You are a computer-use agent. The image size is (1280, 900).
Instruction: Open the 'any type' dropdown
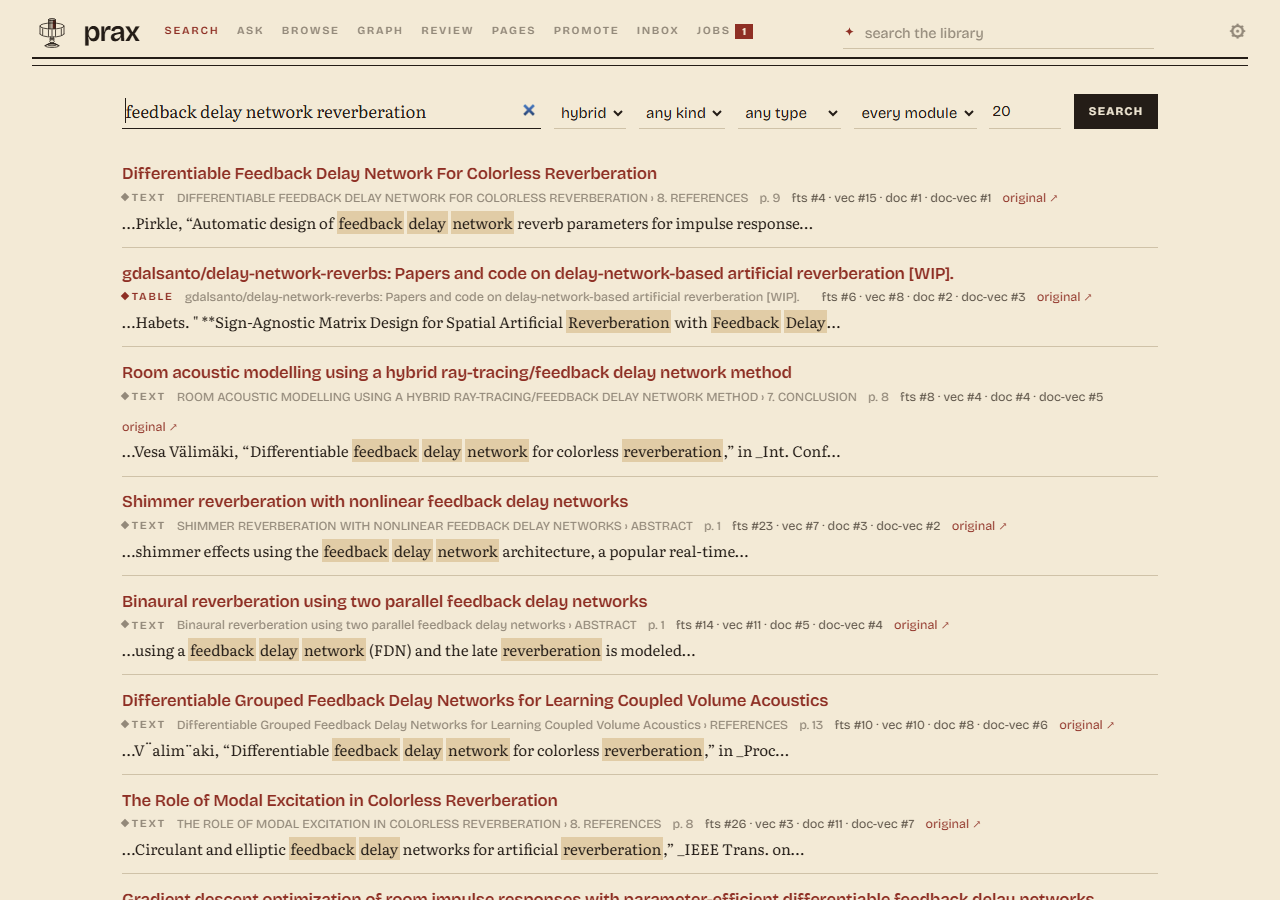click(x=790, y=113)
